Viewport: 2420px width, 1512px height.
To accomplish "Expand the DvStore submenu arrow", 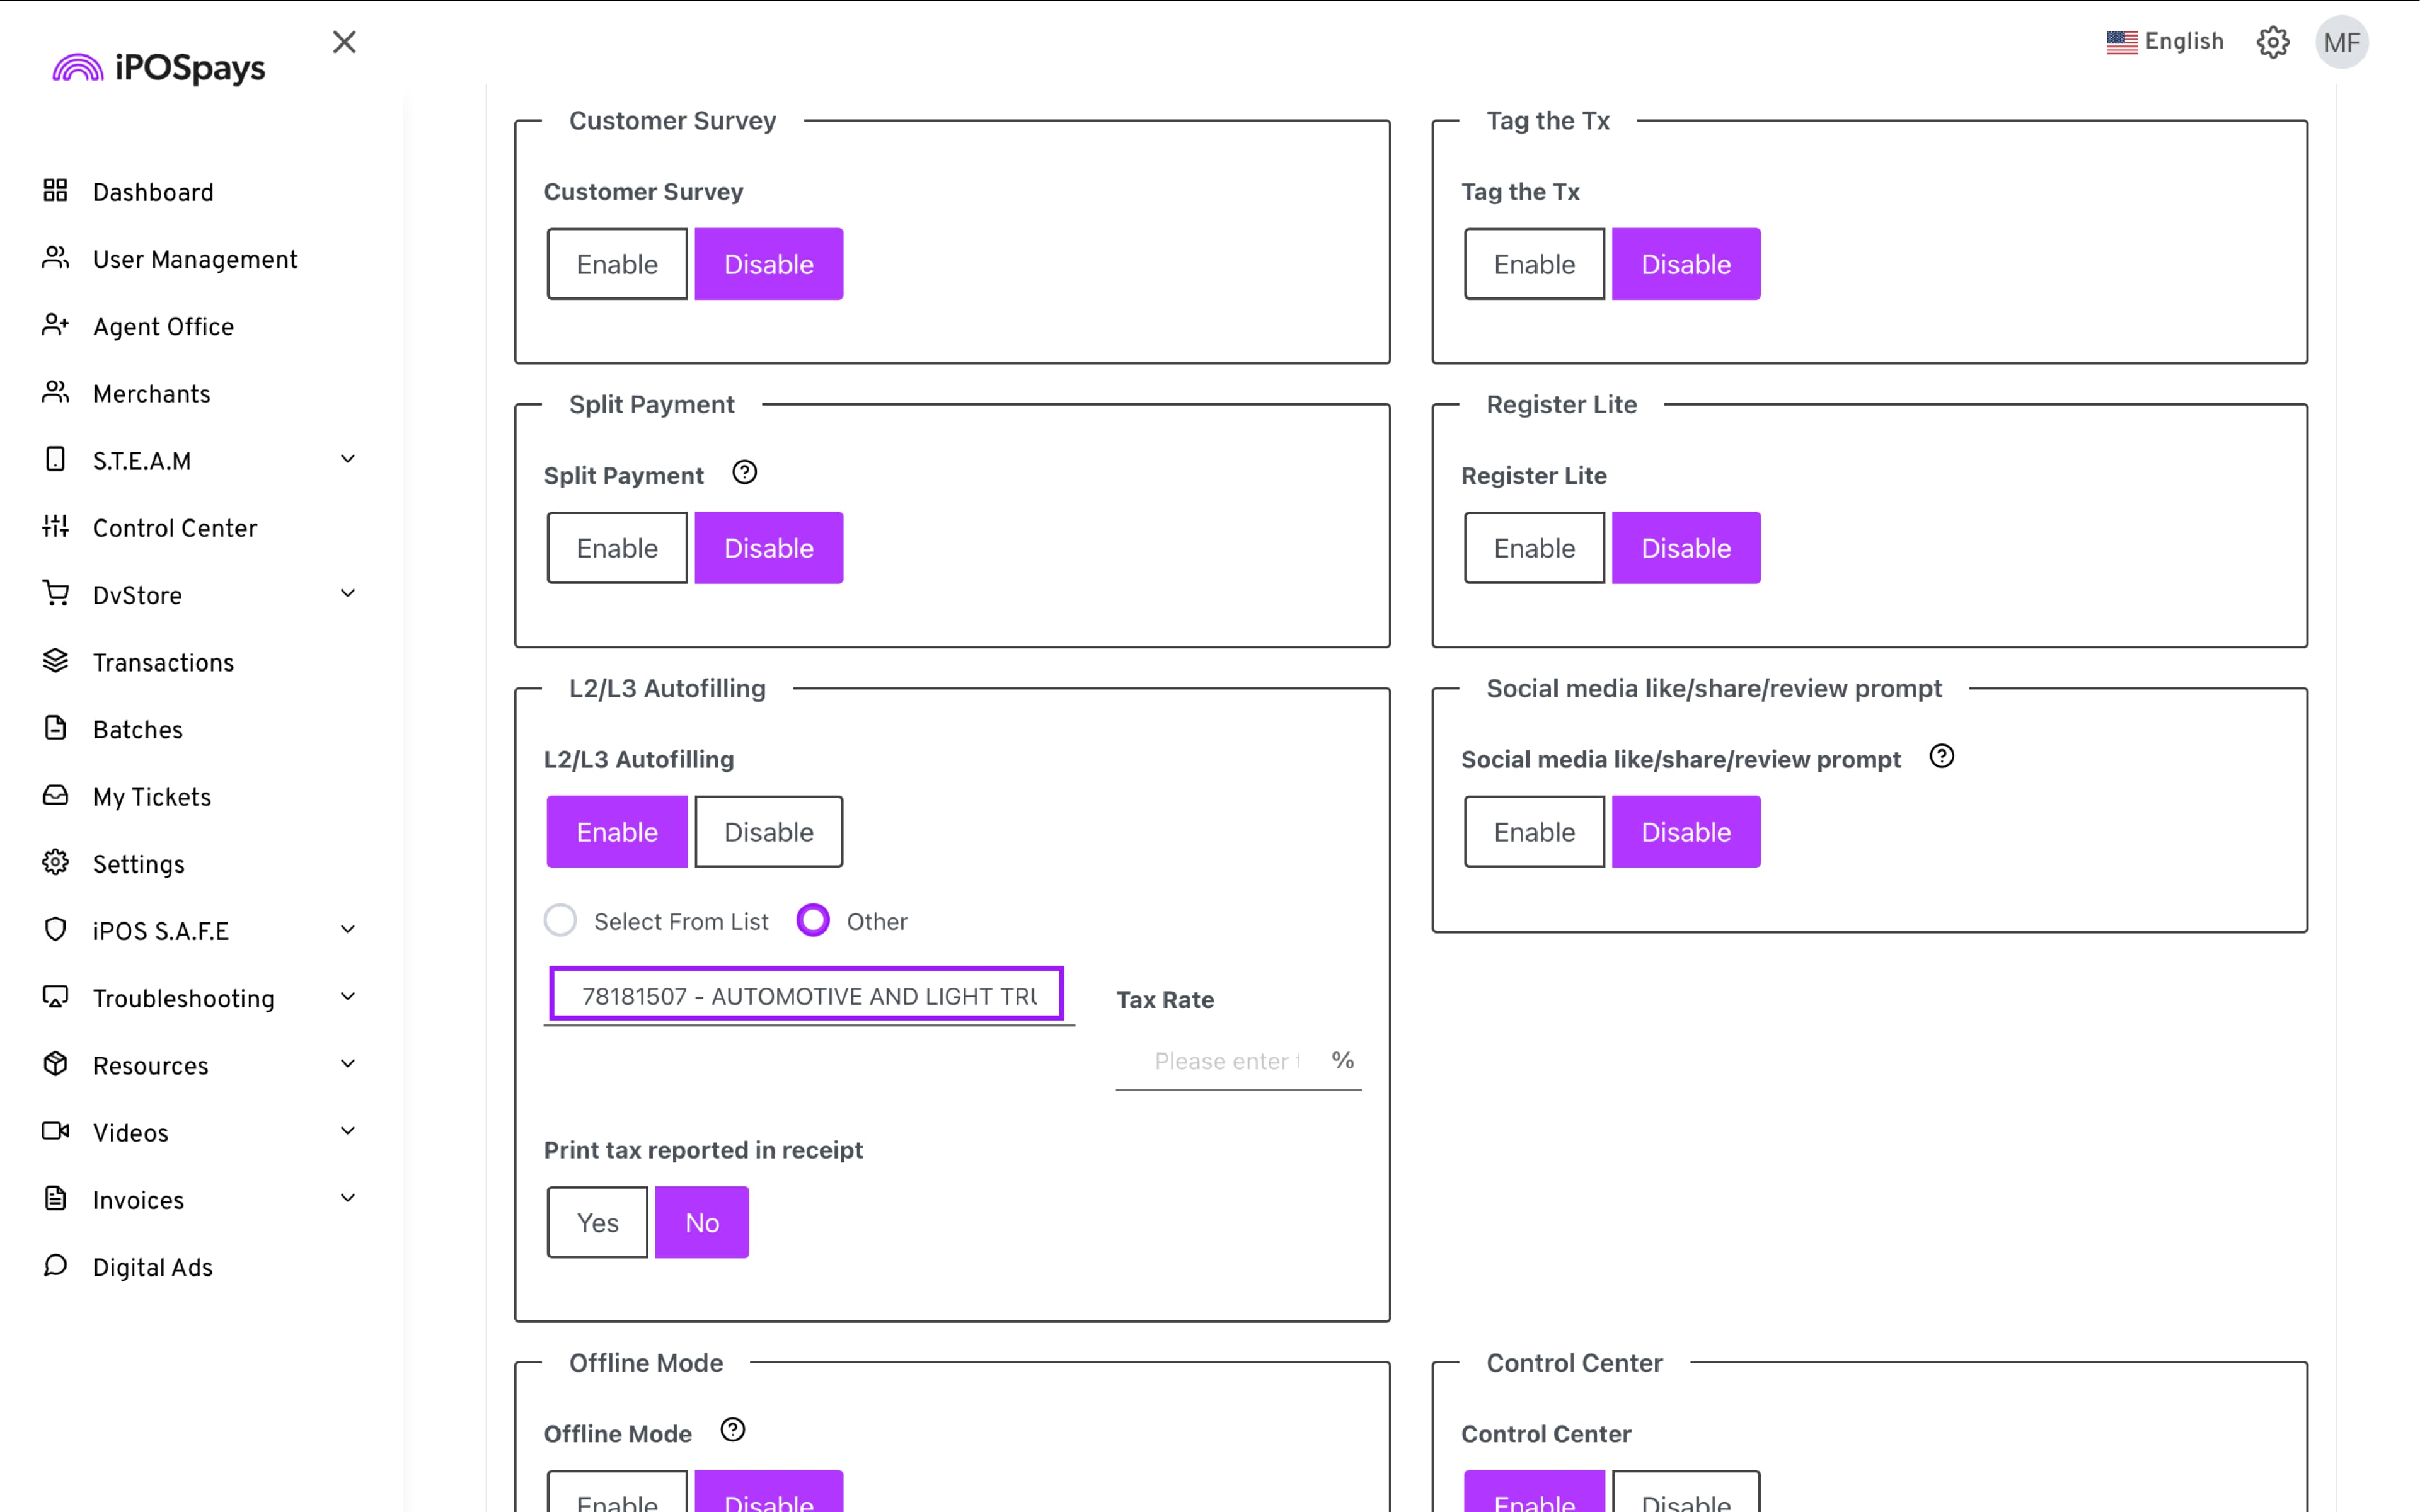I will click(x=347, y=594).
